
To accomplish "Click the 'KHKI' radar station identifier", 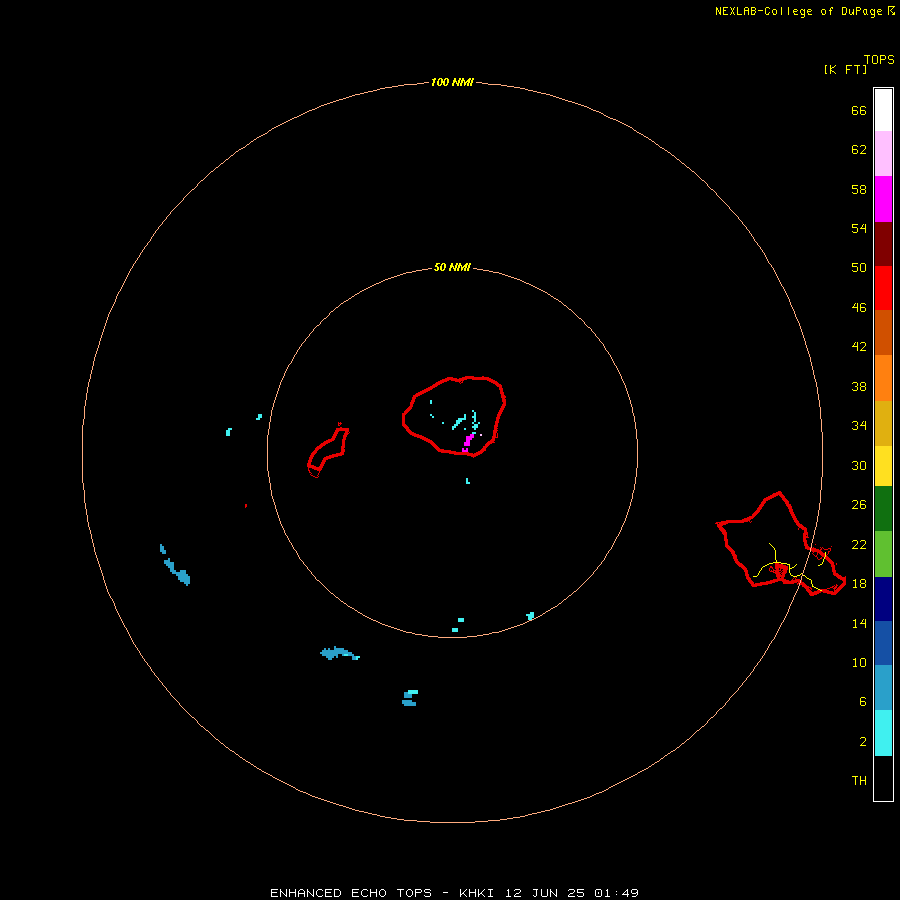I will [476, 893].
